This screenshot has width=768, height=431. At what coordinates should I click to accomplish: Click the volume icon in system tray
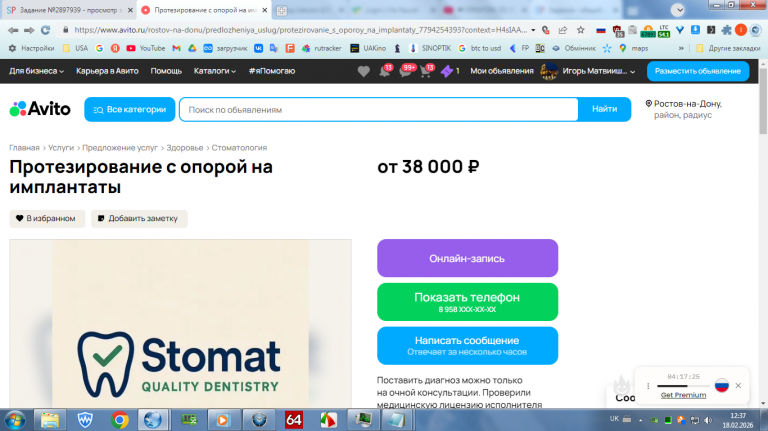point(708,420)
